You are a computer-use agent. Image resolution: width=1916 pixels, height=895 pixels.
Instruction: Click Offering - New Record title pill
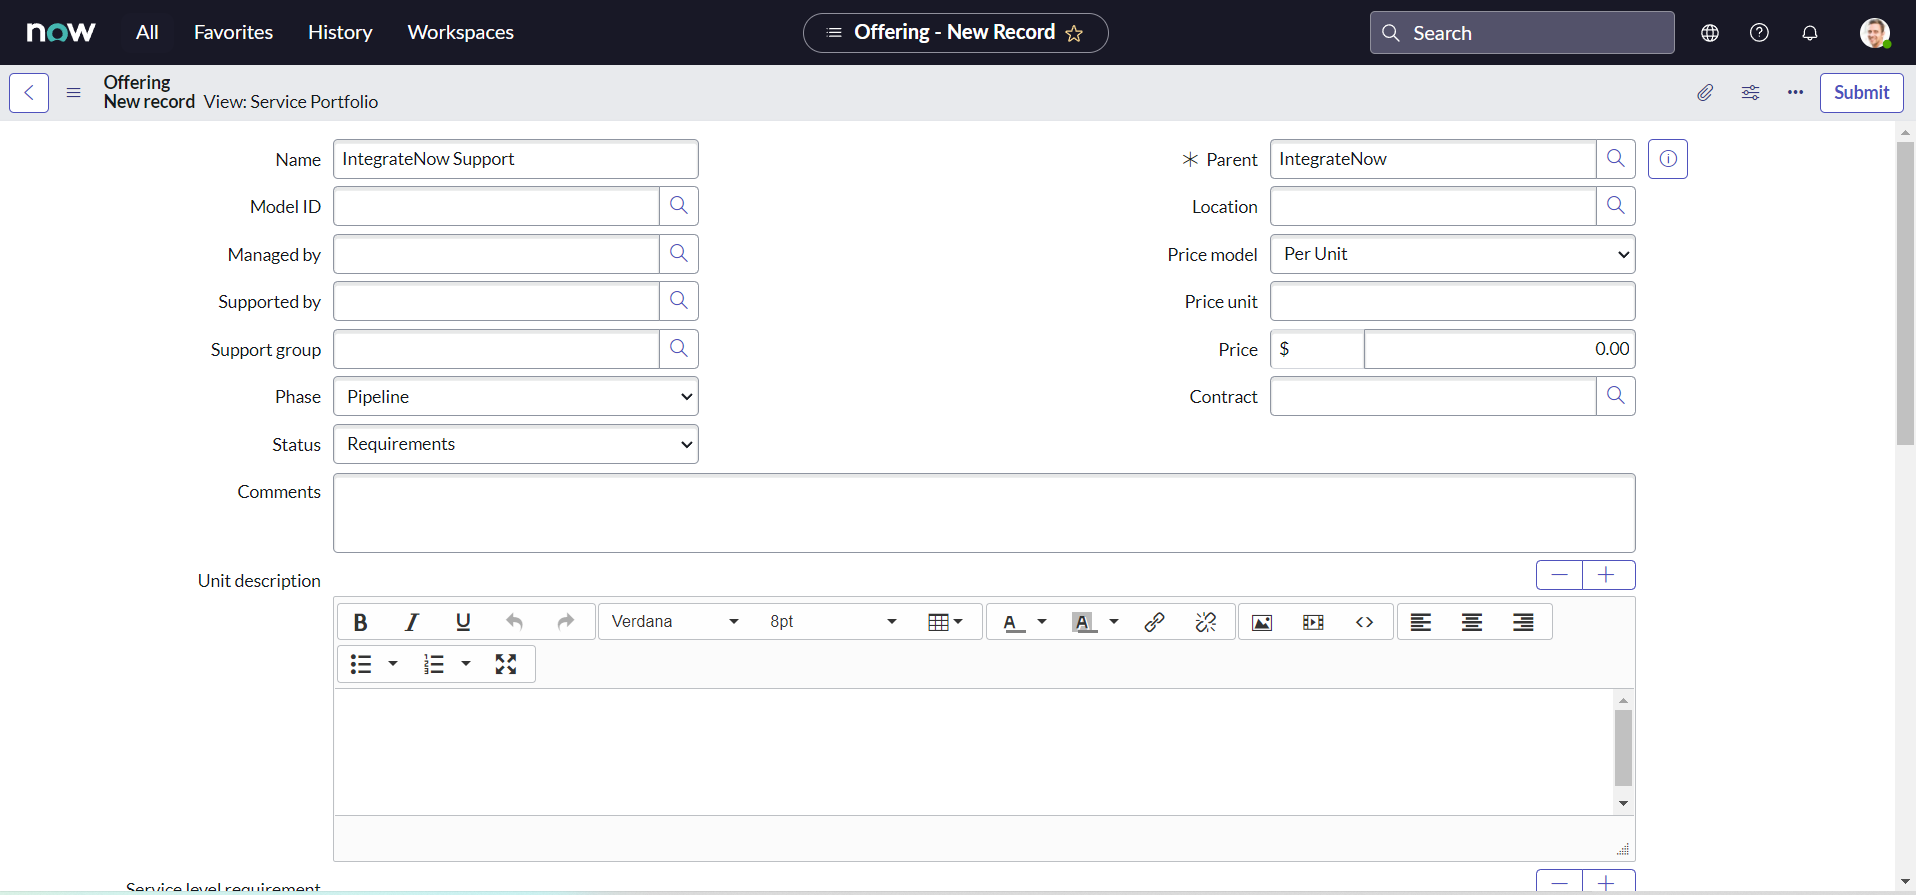pos(955,33)
